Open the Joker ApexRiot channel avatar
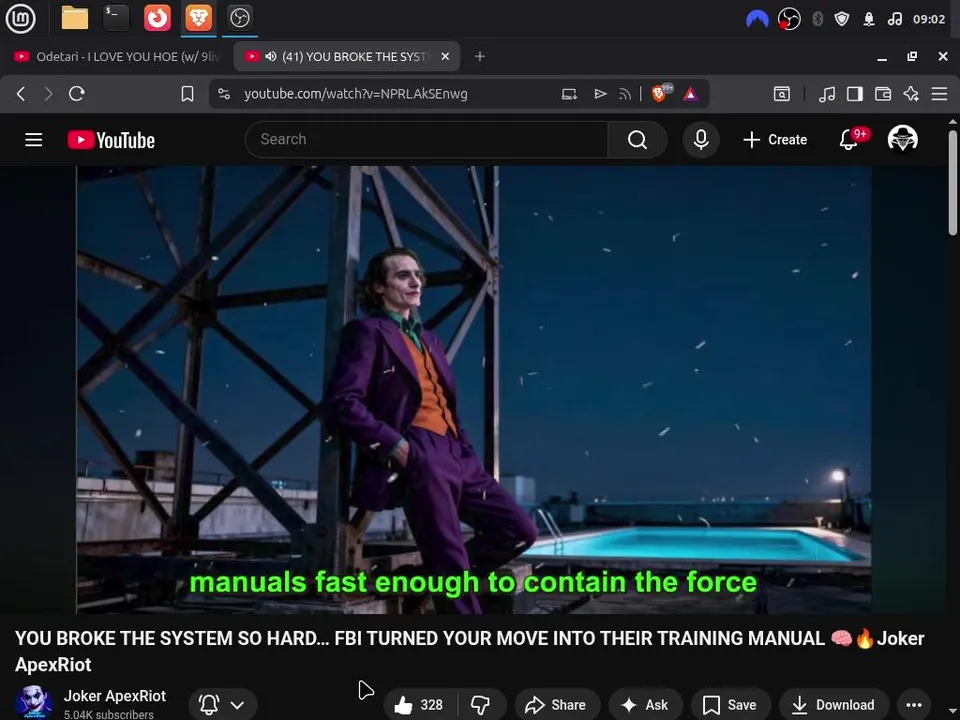Viewport: 960px width, 720px height. pyautogui.click(x=34, y=702)
